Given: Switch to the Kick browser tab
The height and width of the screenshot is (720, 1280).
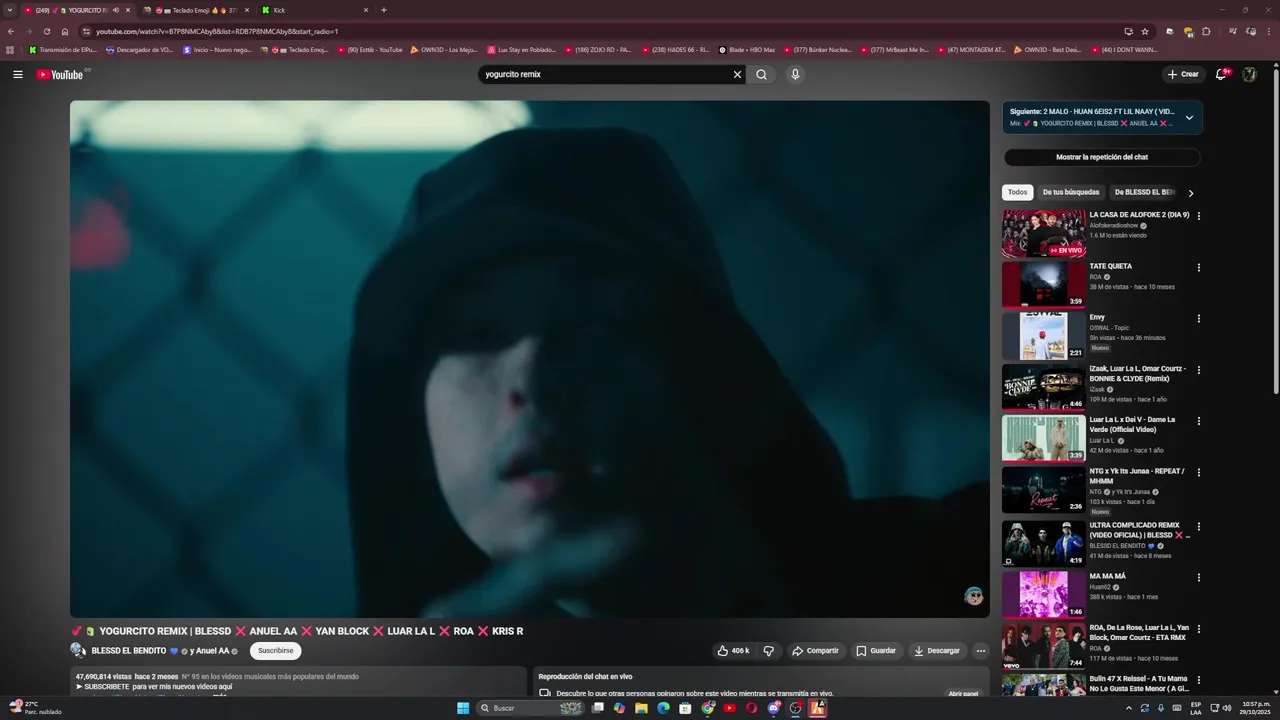Looking at the screenshot, I should click(315, 10).
